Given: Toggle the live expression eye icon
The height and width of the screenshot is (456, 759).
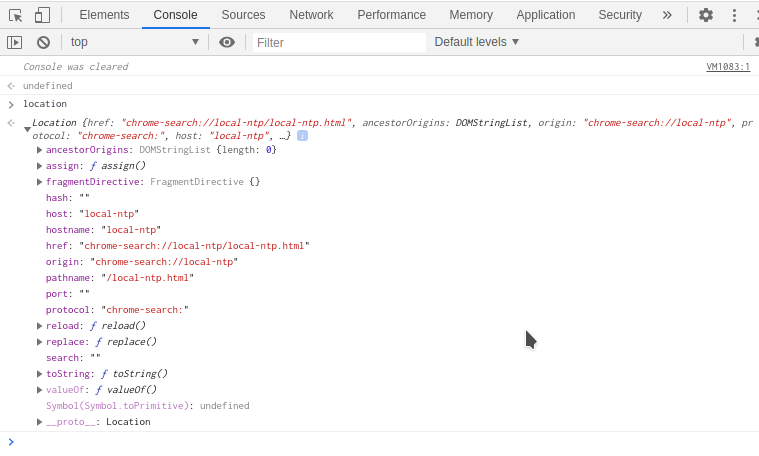Looking at the screenshot, I should coord(227,42).
